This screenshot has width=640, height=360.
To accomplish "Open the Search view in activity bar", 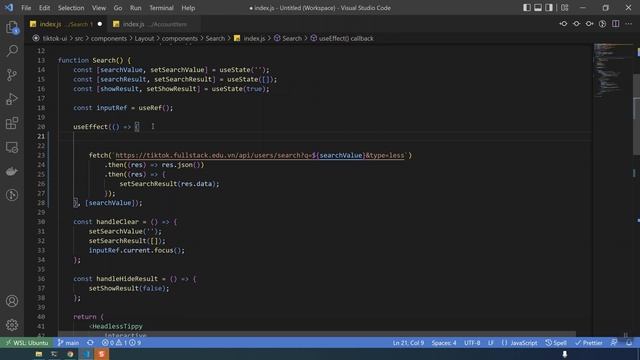I will (12, 51).
